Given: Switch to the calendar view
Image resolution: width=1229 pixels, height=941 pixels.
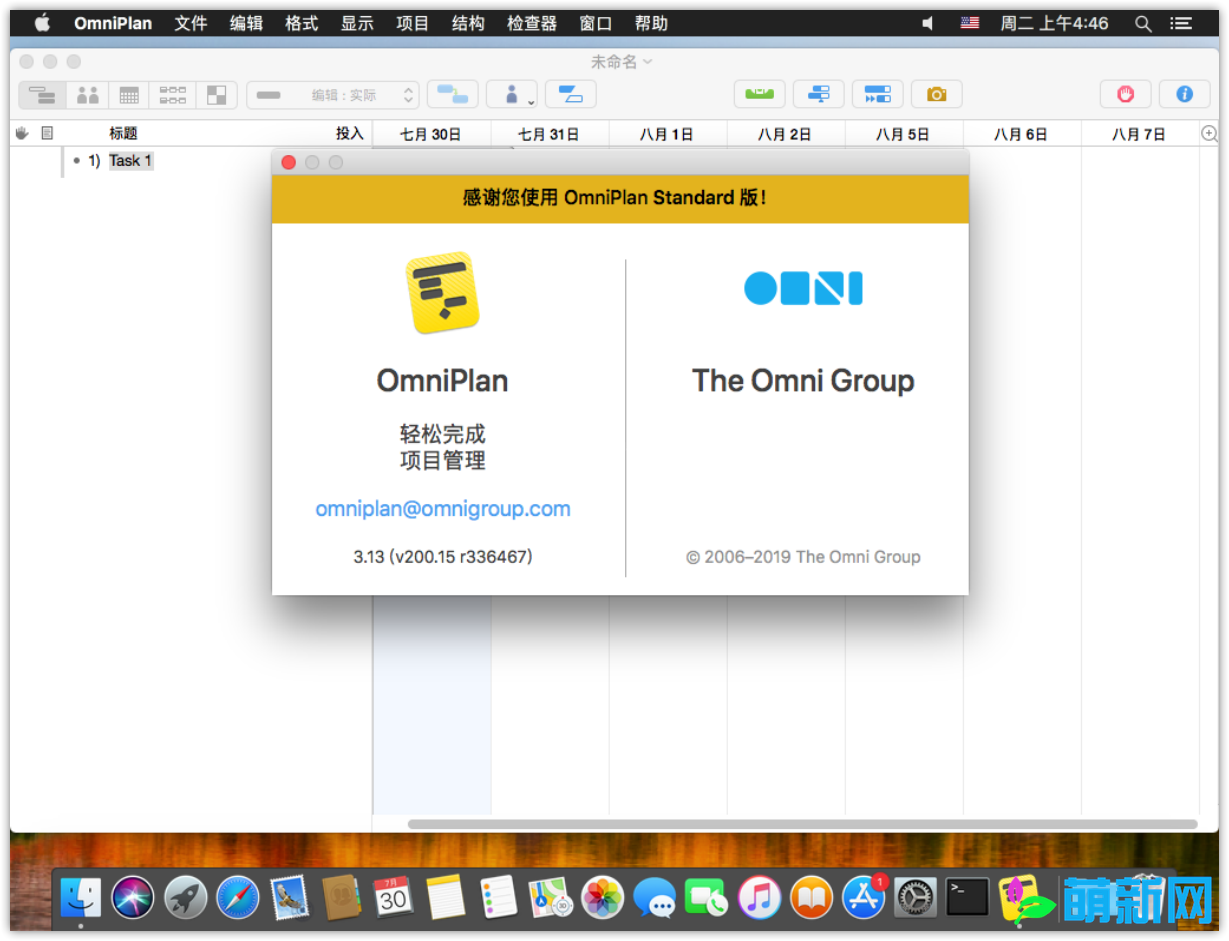Looking at the screenshot, I should coord(129,95).
